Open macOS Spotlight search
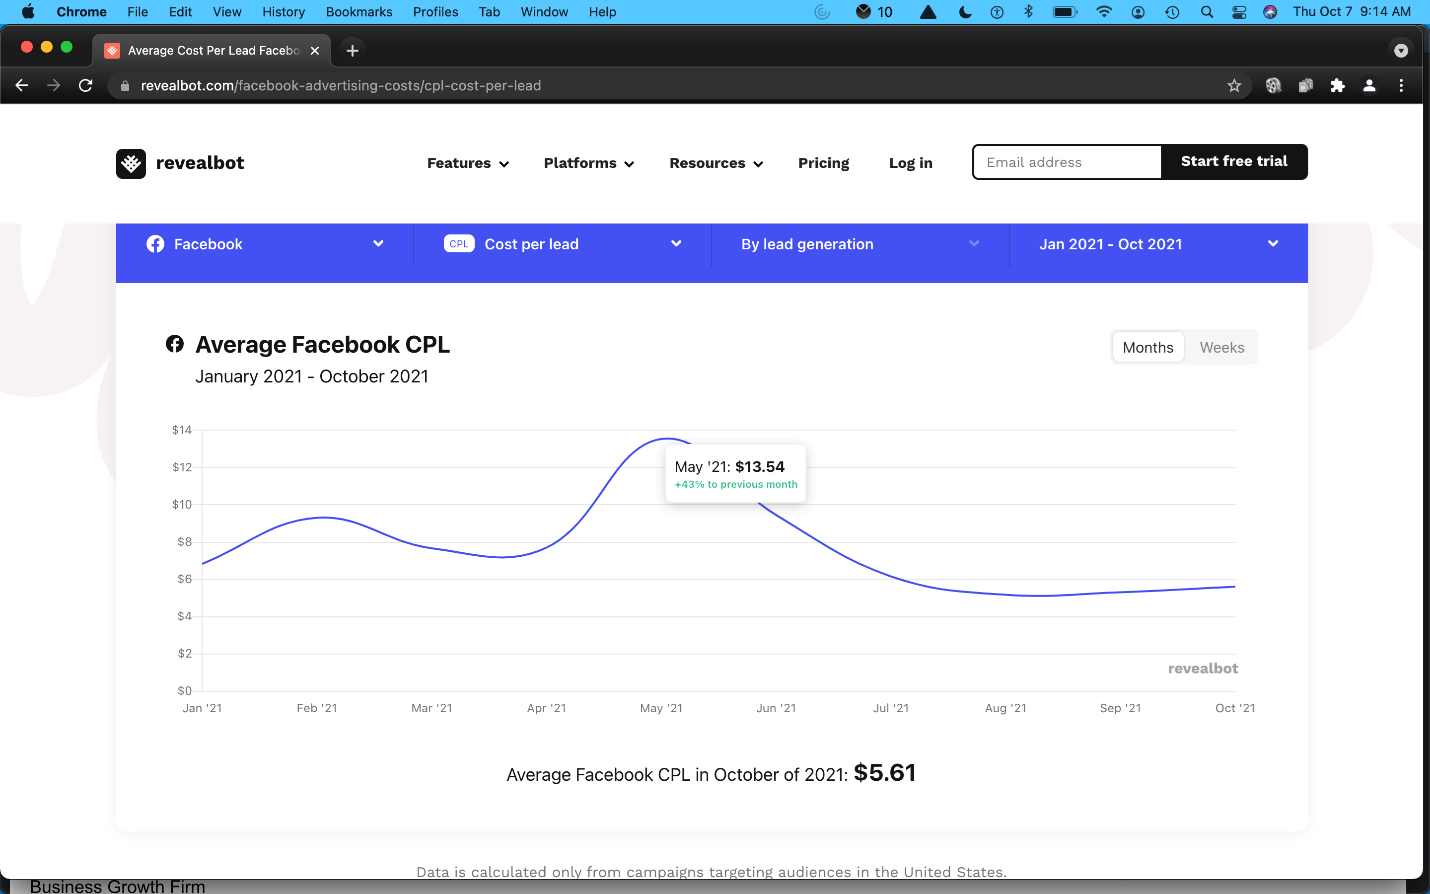Image resolution: width=1430 pixels, height=894 pixels. pyautogui.click(x=1207, y=12)
